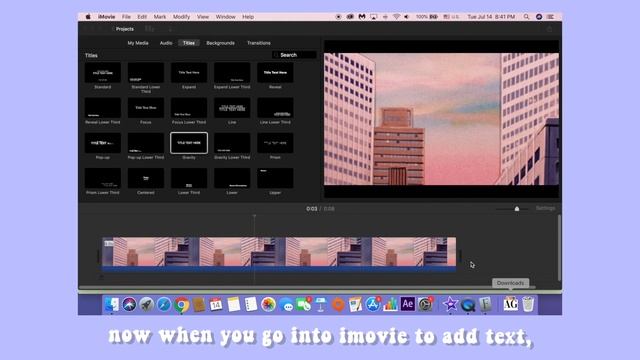640x360 pixels.
Task: Launch Siri from the dock
Action: 129,304
